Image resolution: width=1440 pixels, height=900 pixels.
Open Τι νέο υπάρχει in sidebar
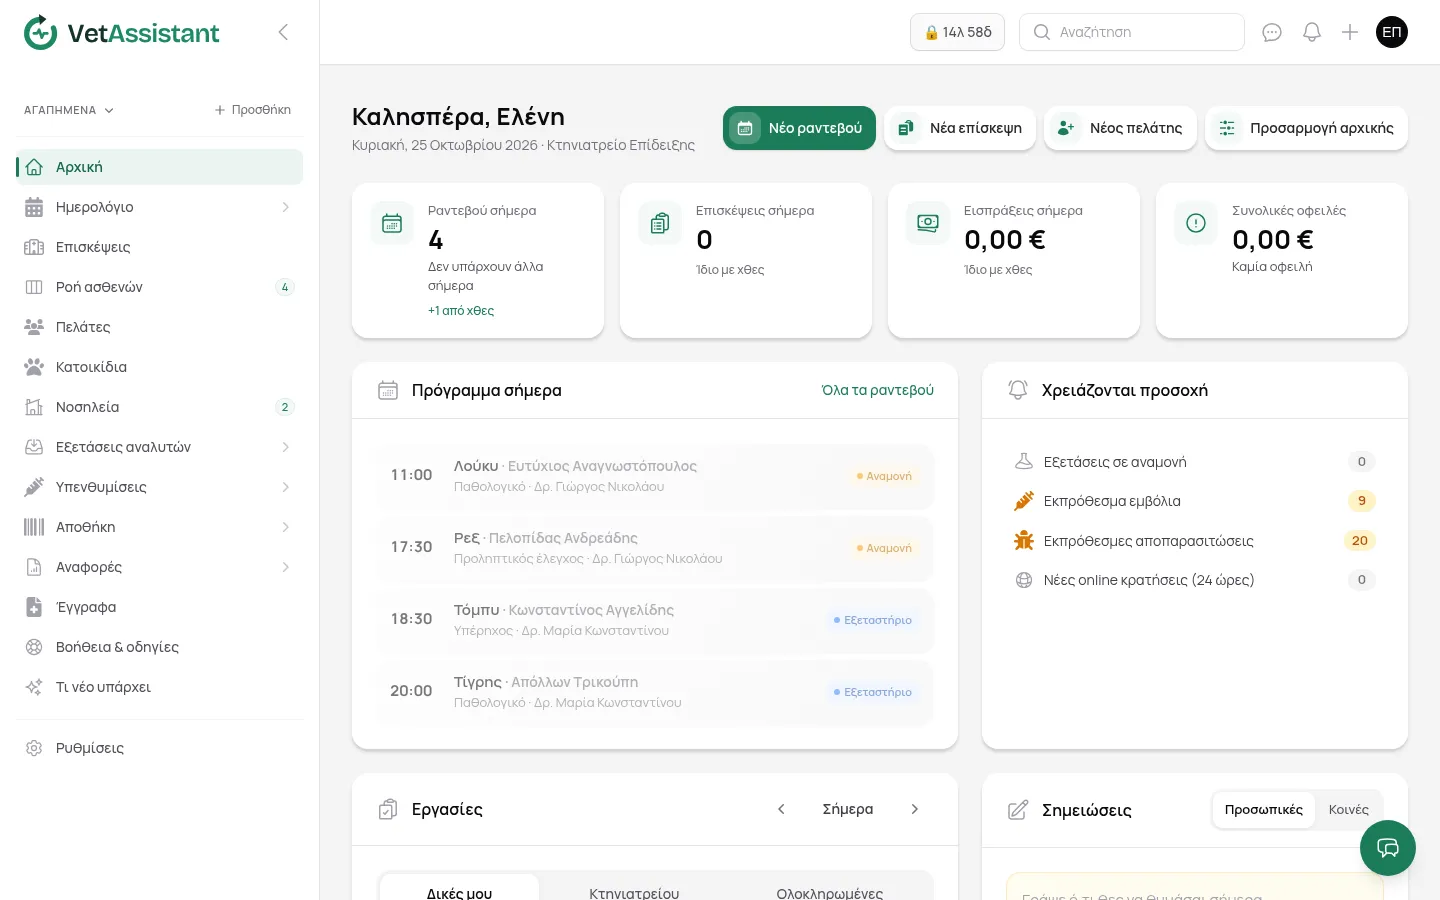coord(159,687)
